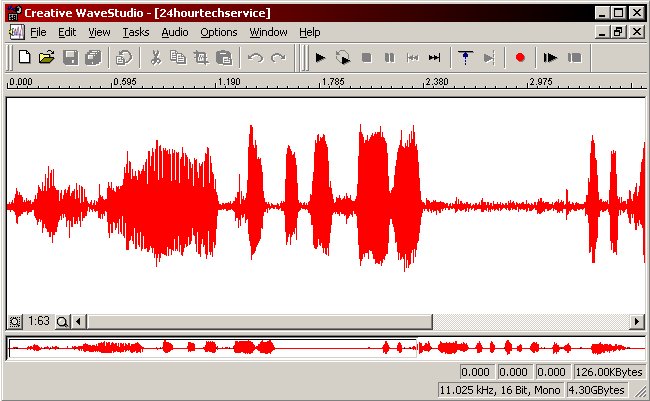The height and width of the screenshot is (401, 650).
Task: Click the red Record button
Action: pyautogui.click(x=520, y=58)
